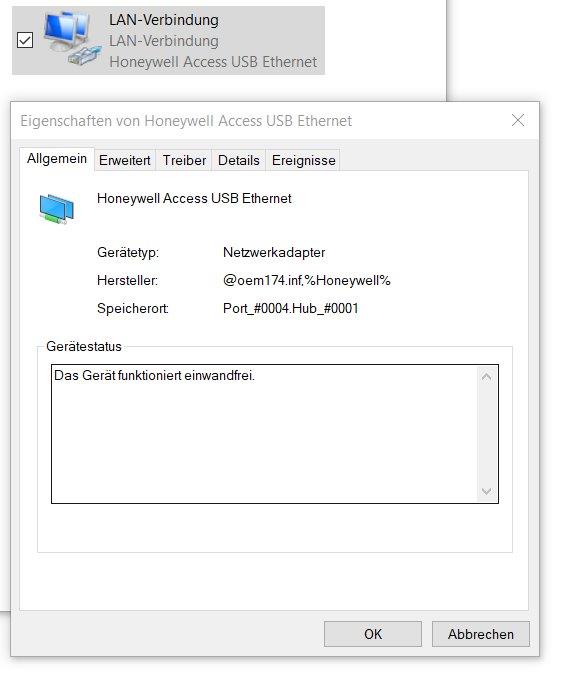This screenshot has height=675, width=564.
Task: Click the 'Hersteller:' label
Action: coord(127,280)
